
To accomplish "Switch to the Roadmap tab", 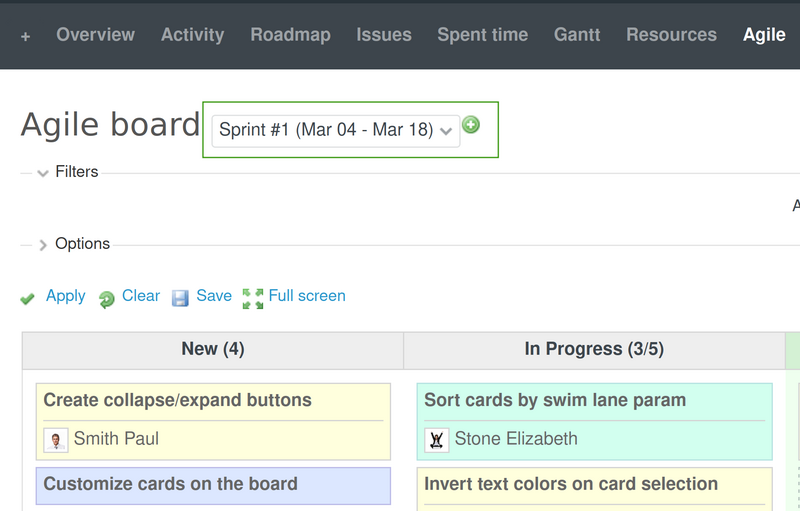I will [x=290, y=34].
